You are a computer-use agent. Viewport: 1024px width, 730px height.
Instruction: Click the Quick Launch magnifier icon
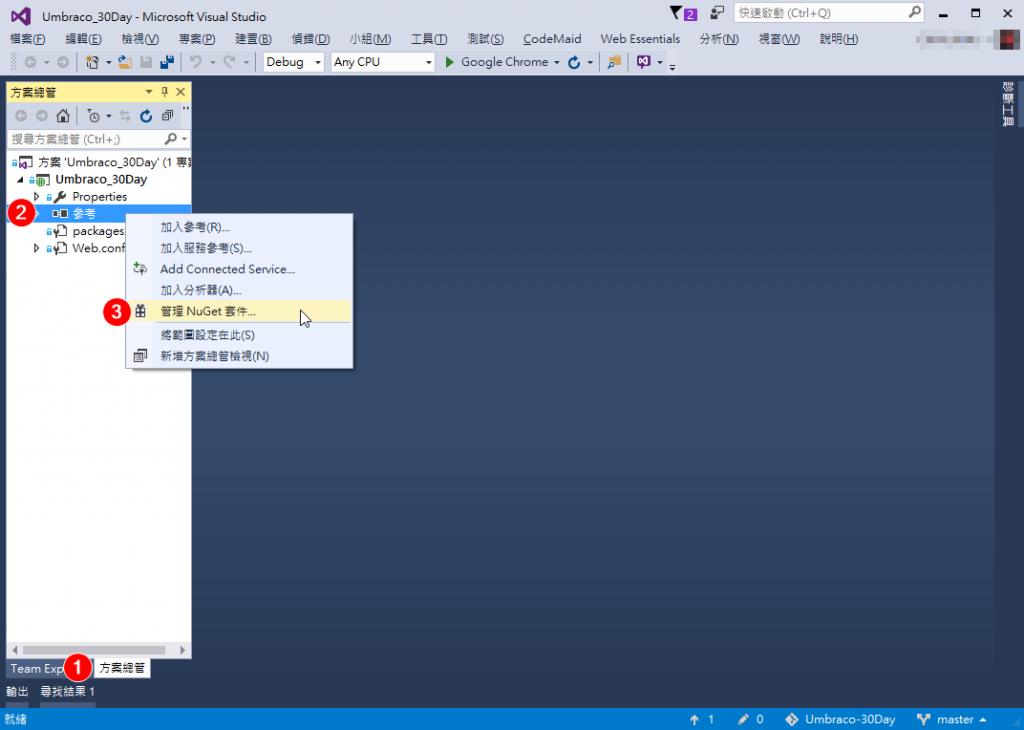pos(914,12)
